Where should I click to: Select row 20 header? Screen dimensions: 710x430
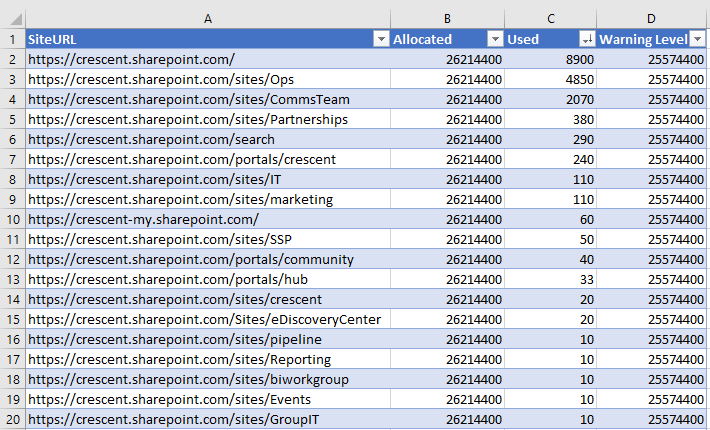(13, 420)
